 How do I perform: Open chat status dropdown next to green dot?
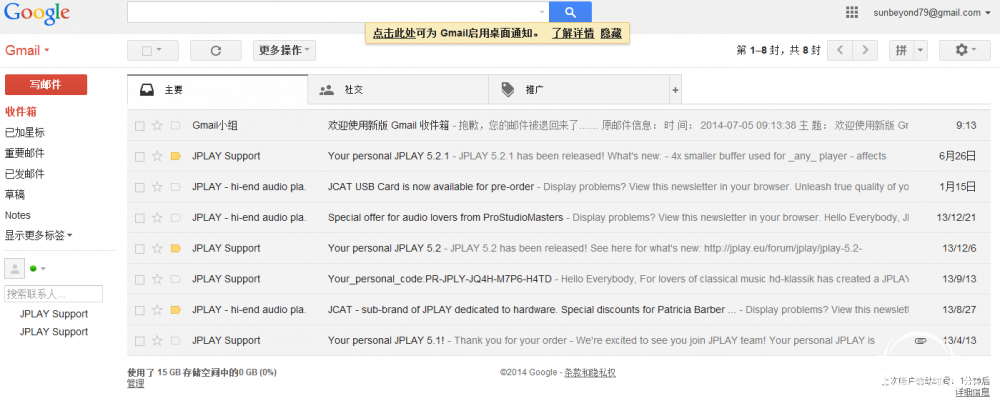[x=43, y=268]
